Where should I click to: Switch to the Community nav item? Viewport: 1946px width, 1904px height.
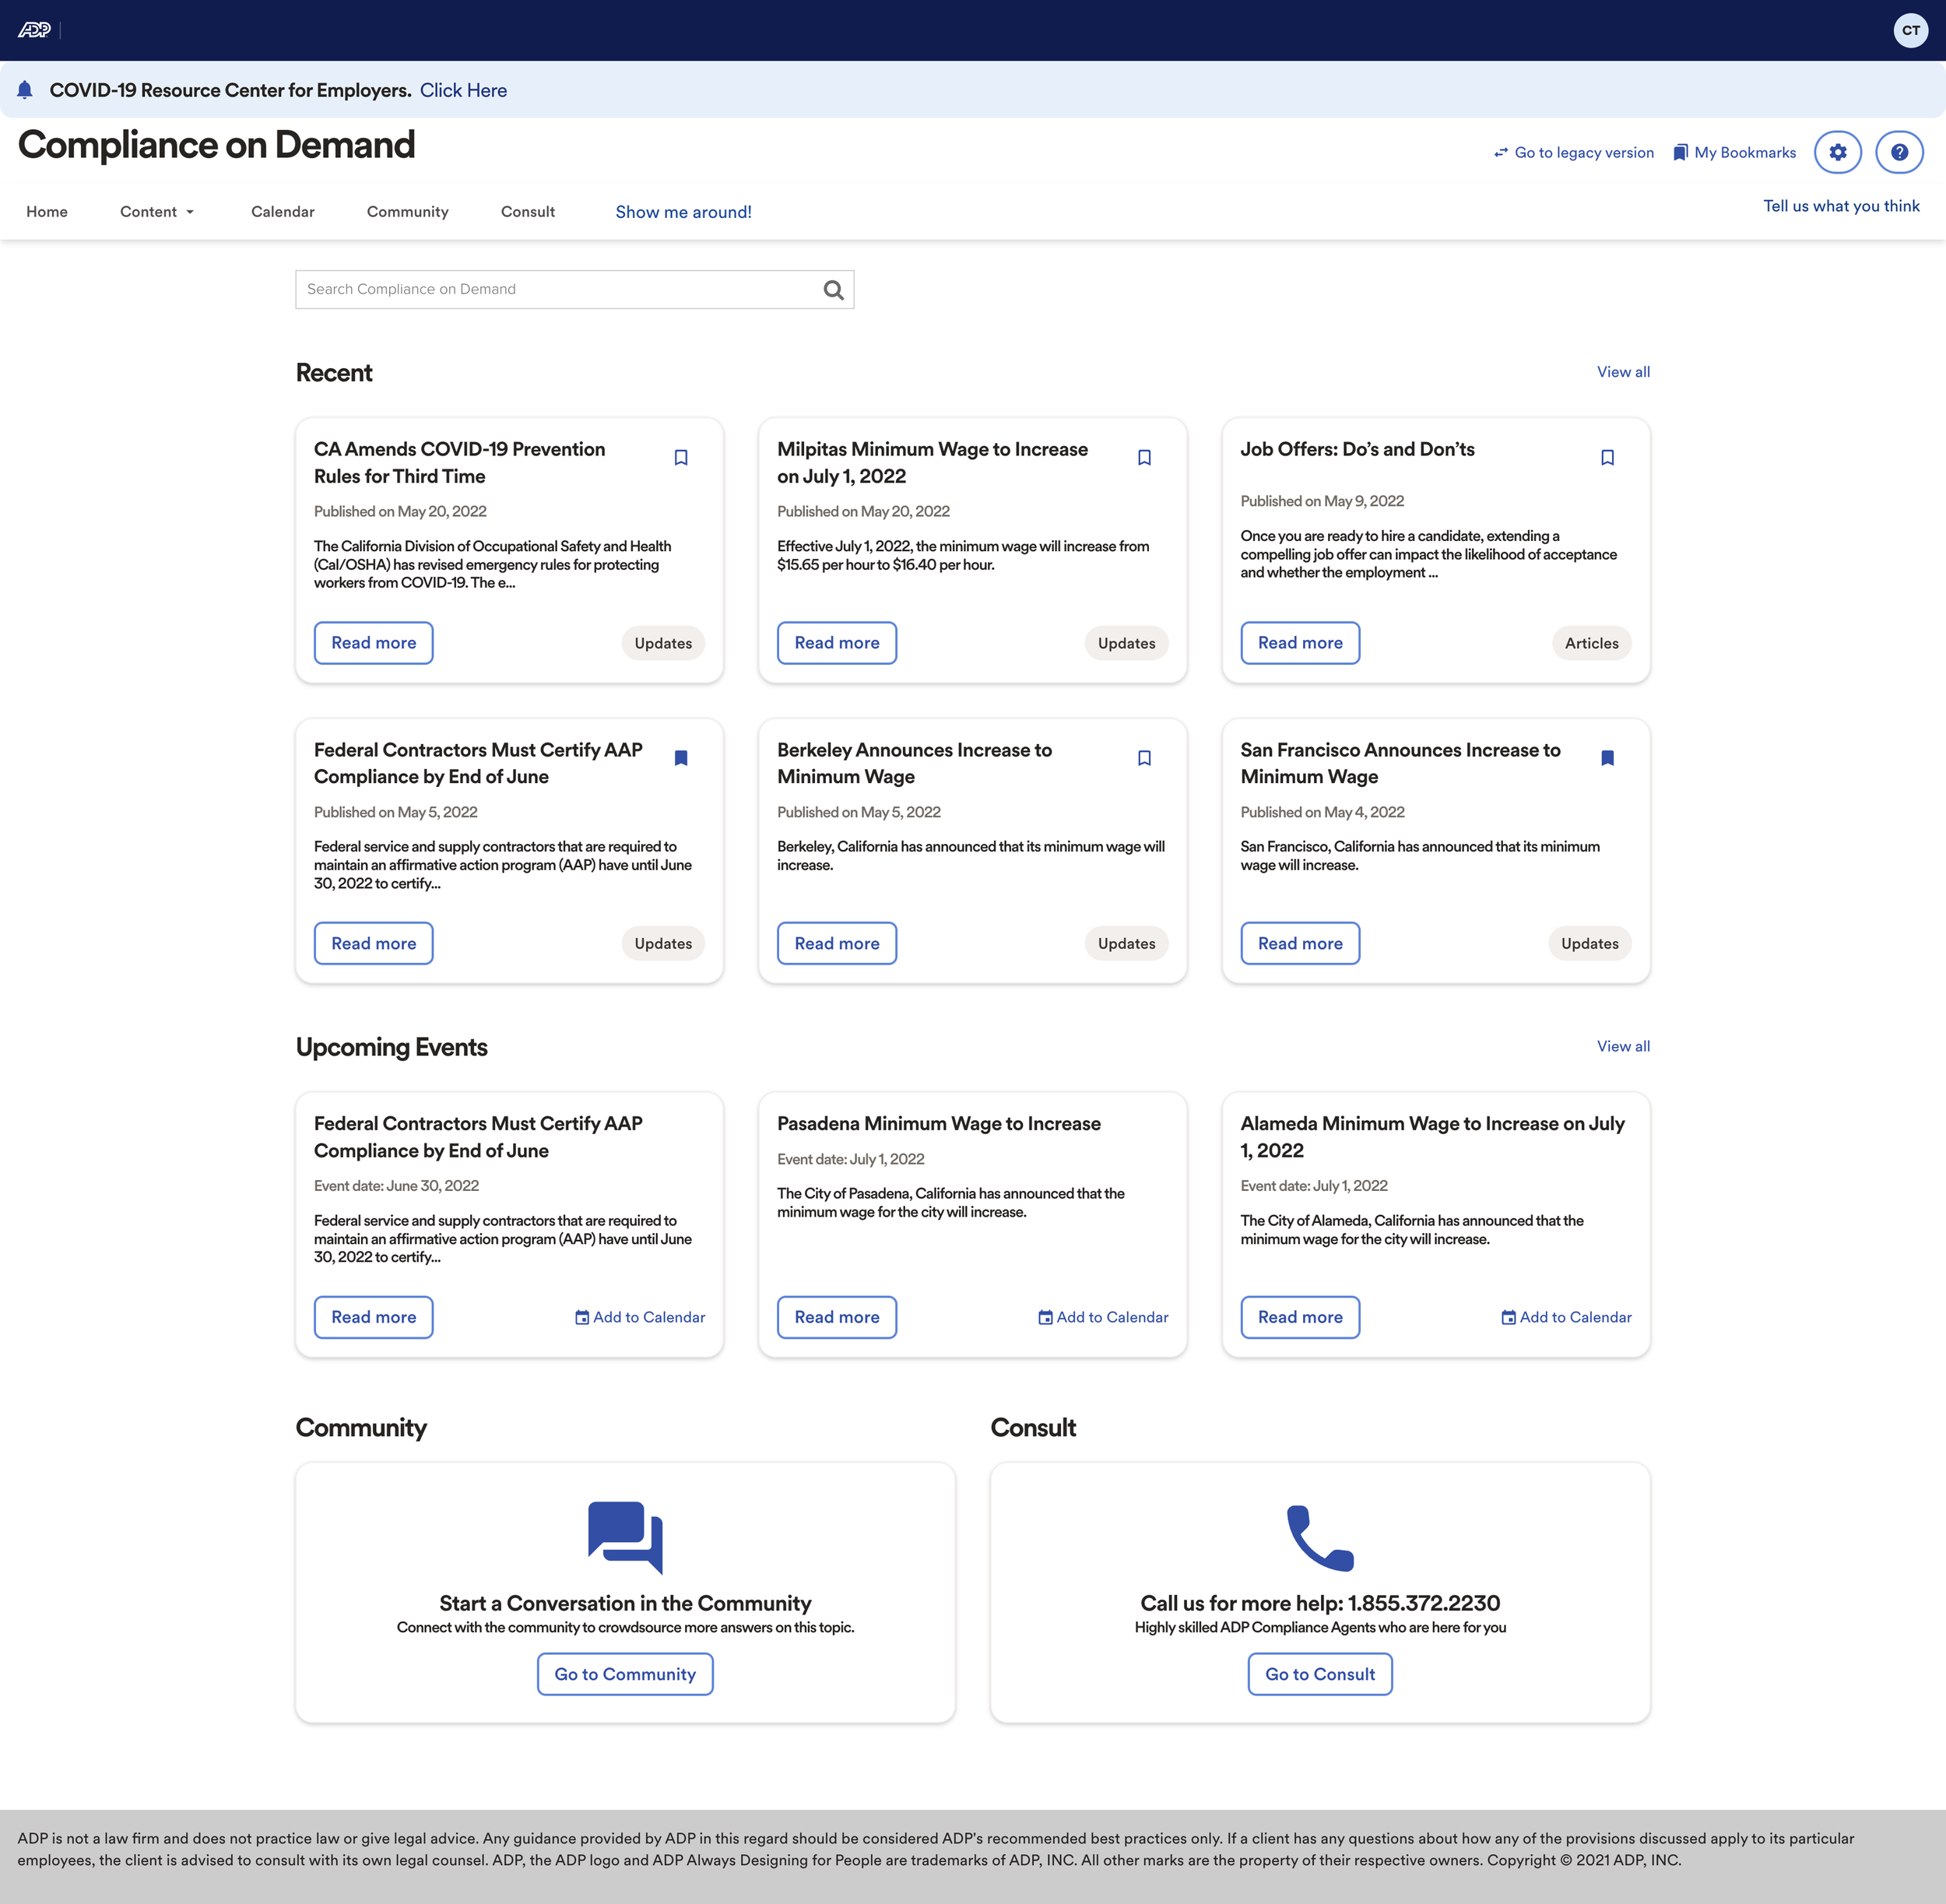(407, 212)
